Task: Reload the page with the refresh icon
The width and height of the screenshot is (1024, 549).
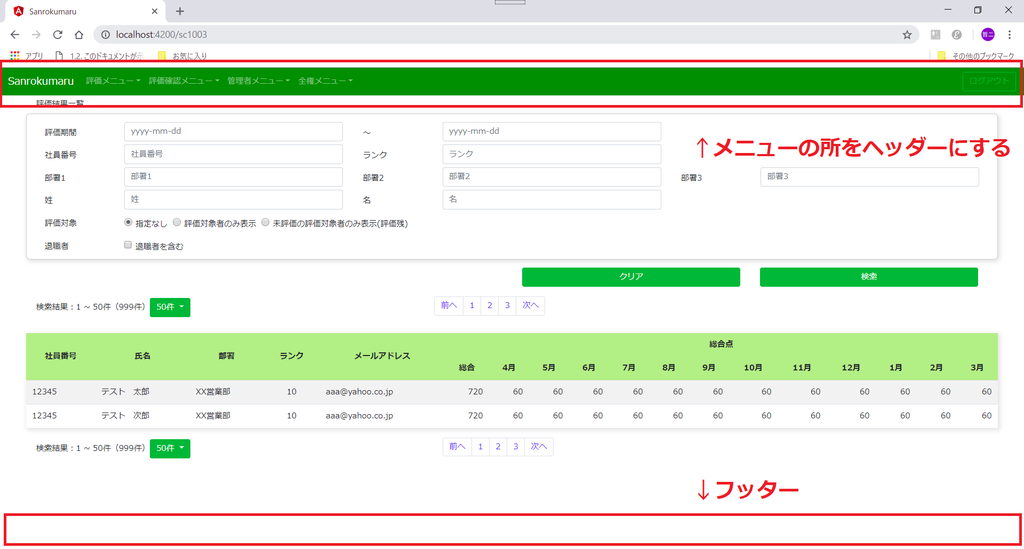Action: coord(57,35)
